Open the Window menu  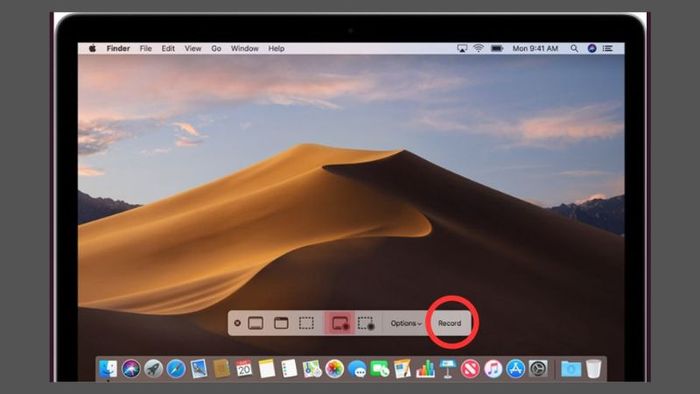click(x=244, y=48)
